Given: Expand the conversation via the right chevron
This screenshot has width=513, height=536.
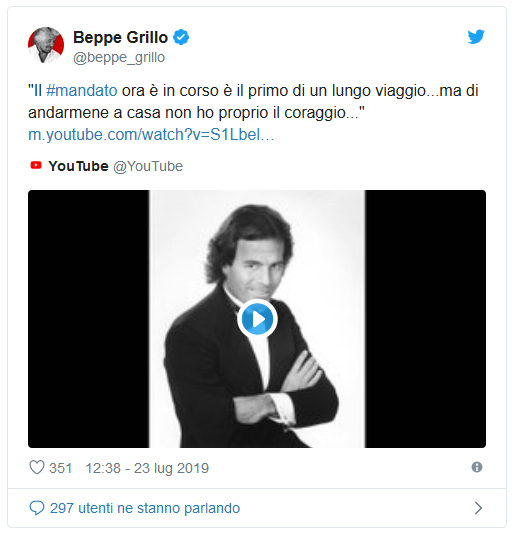Looking at the screenshot, I should click(x=478, y=508).
